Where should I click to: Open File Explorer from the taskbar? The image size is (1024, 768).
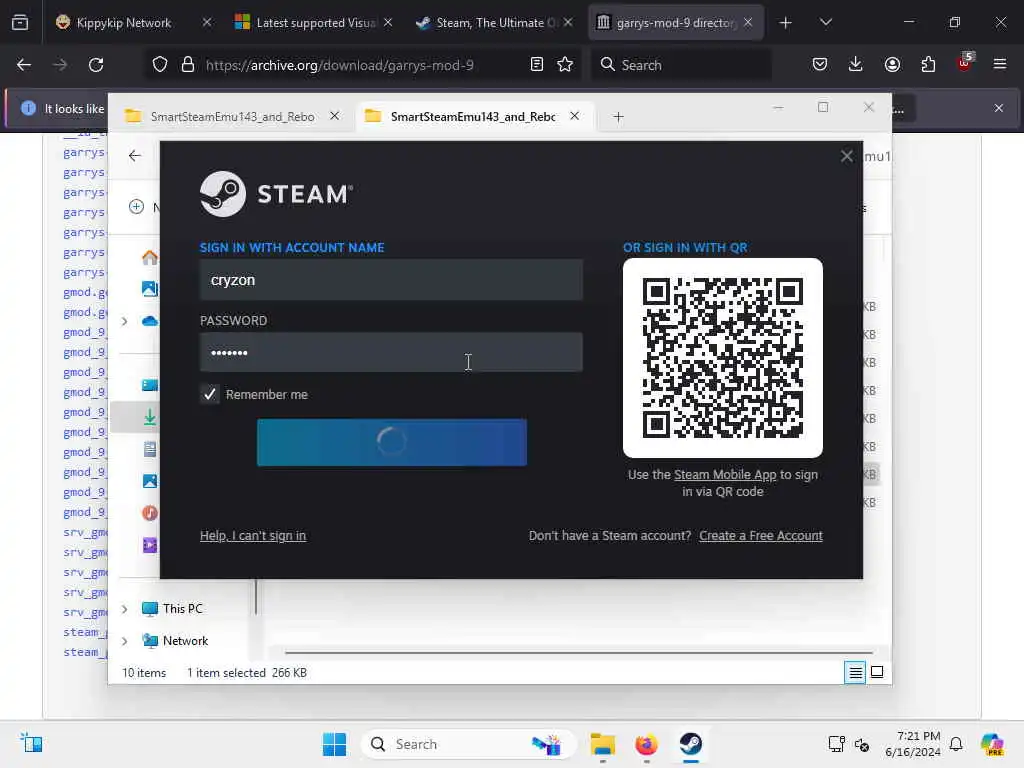coord(602,744)
